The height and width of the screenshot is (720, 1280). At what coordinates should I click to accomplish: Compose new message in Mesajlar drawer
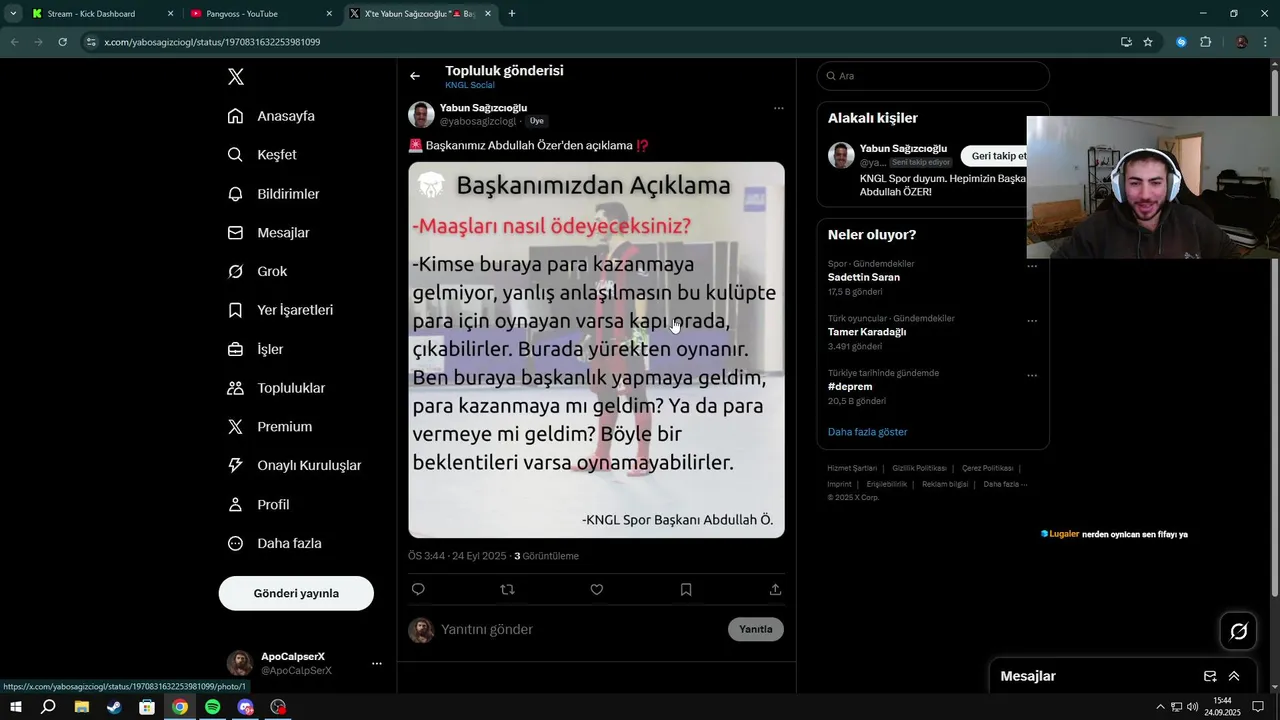pos(1210,676)
